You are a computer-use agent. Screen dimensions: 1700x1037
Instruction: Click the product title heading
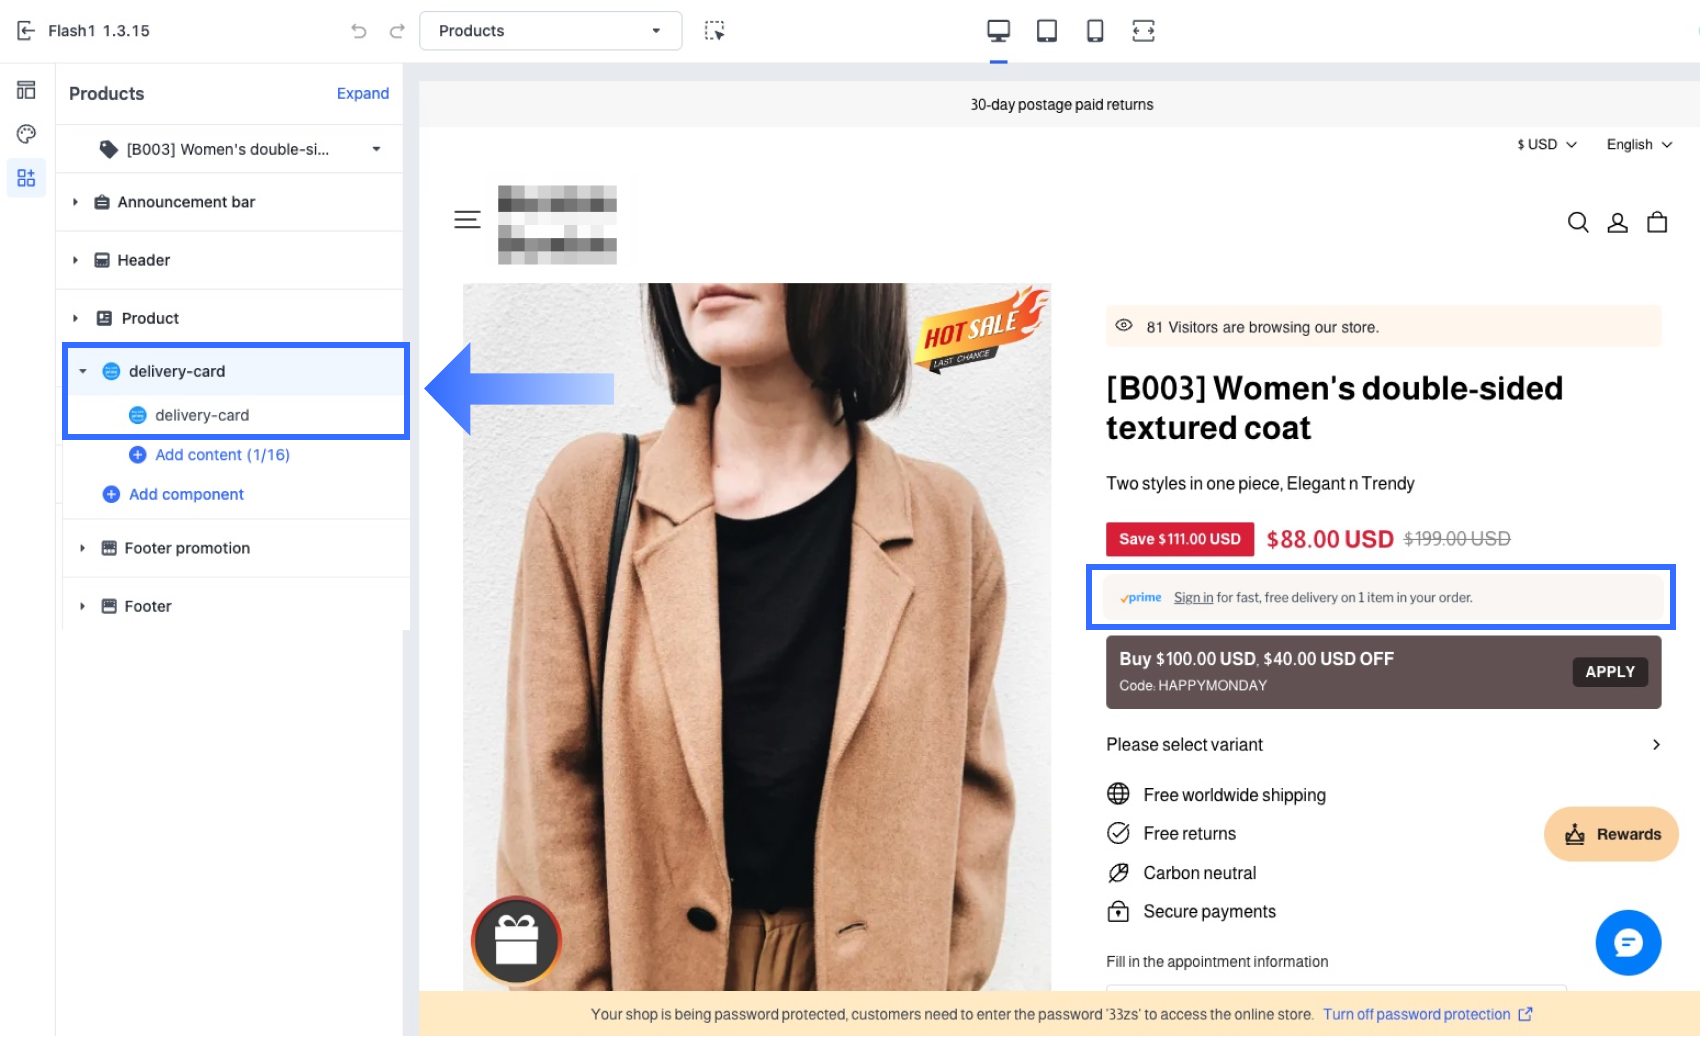pyautogui.click(x=1334, y=408)
